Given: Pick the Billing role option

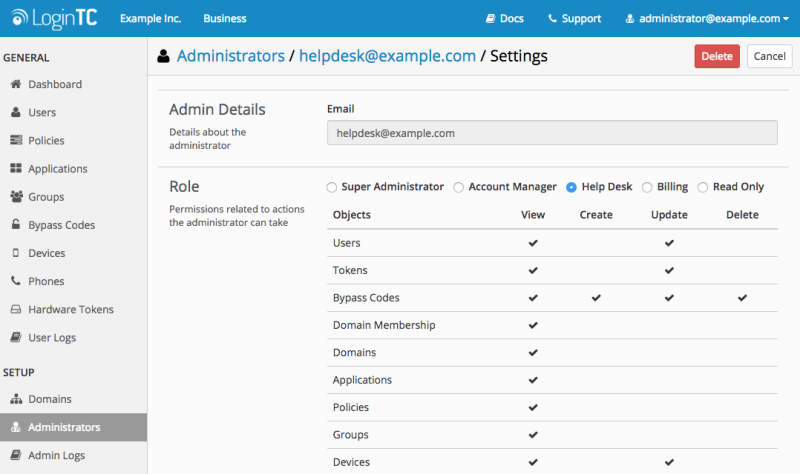Looking at the screenshot, I should pyautogui.click(x=647, y=187).
